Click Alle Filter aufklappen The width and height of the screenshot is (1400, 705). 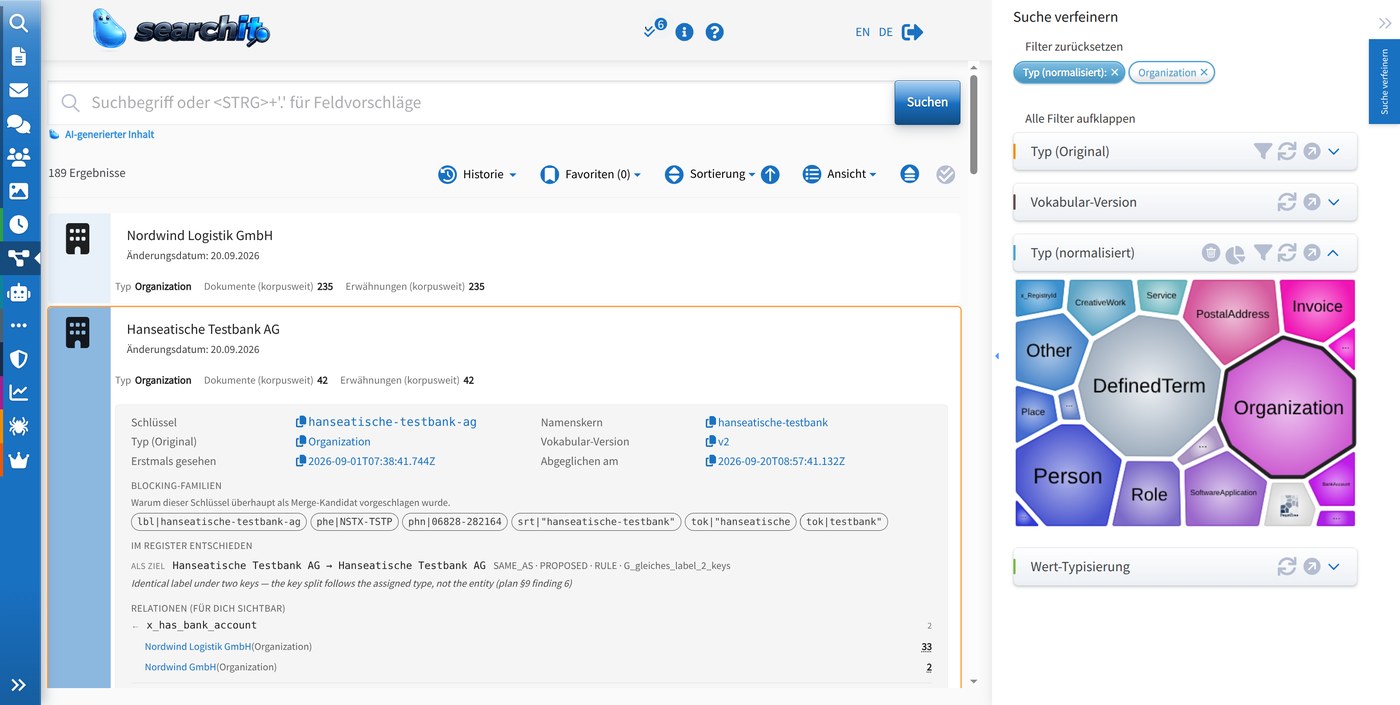tap(1080, 118)
